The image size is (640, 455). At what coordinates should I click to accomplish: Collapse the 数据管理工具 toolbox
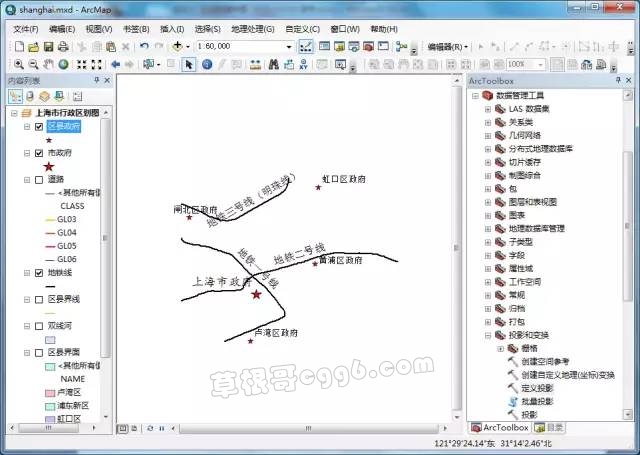(475, 96)
